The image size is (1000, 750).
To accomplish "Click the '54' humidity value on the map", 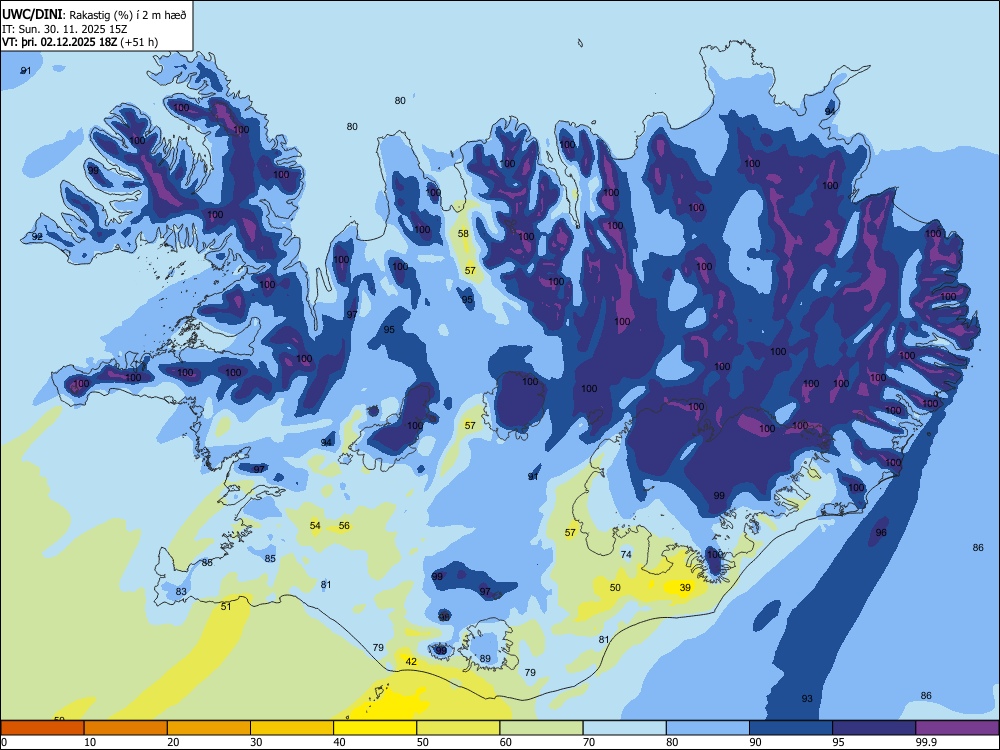I will [315, 526].
